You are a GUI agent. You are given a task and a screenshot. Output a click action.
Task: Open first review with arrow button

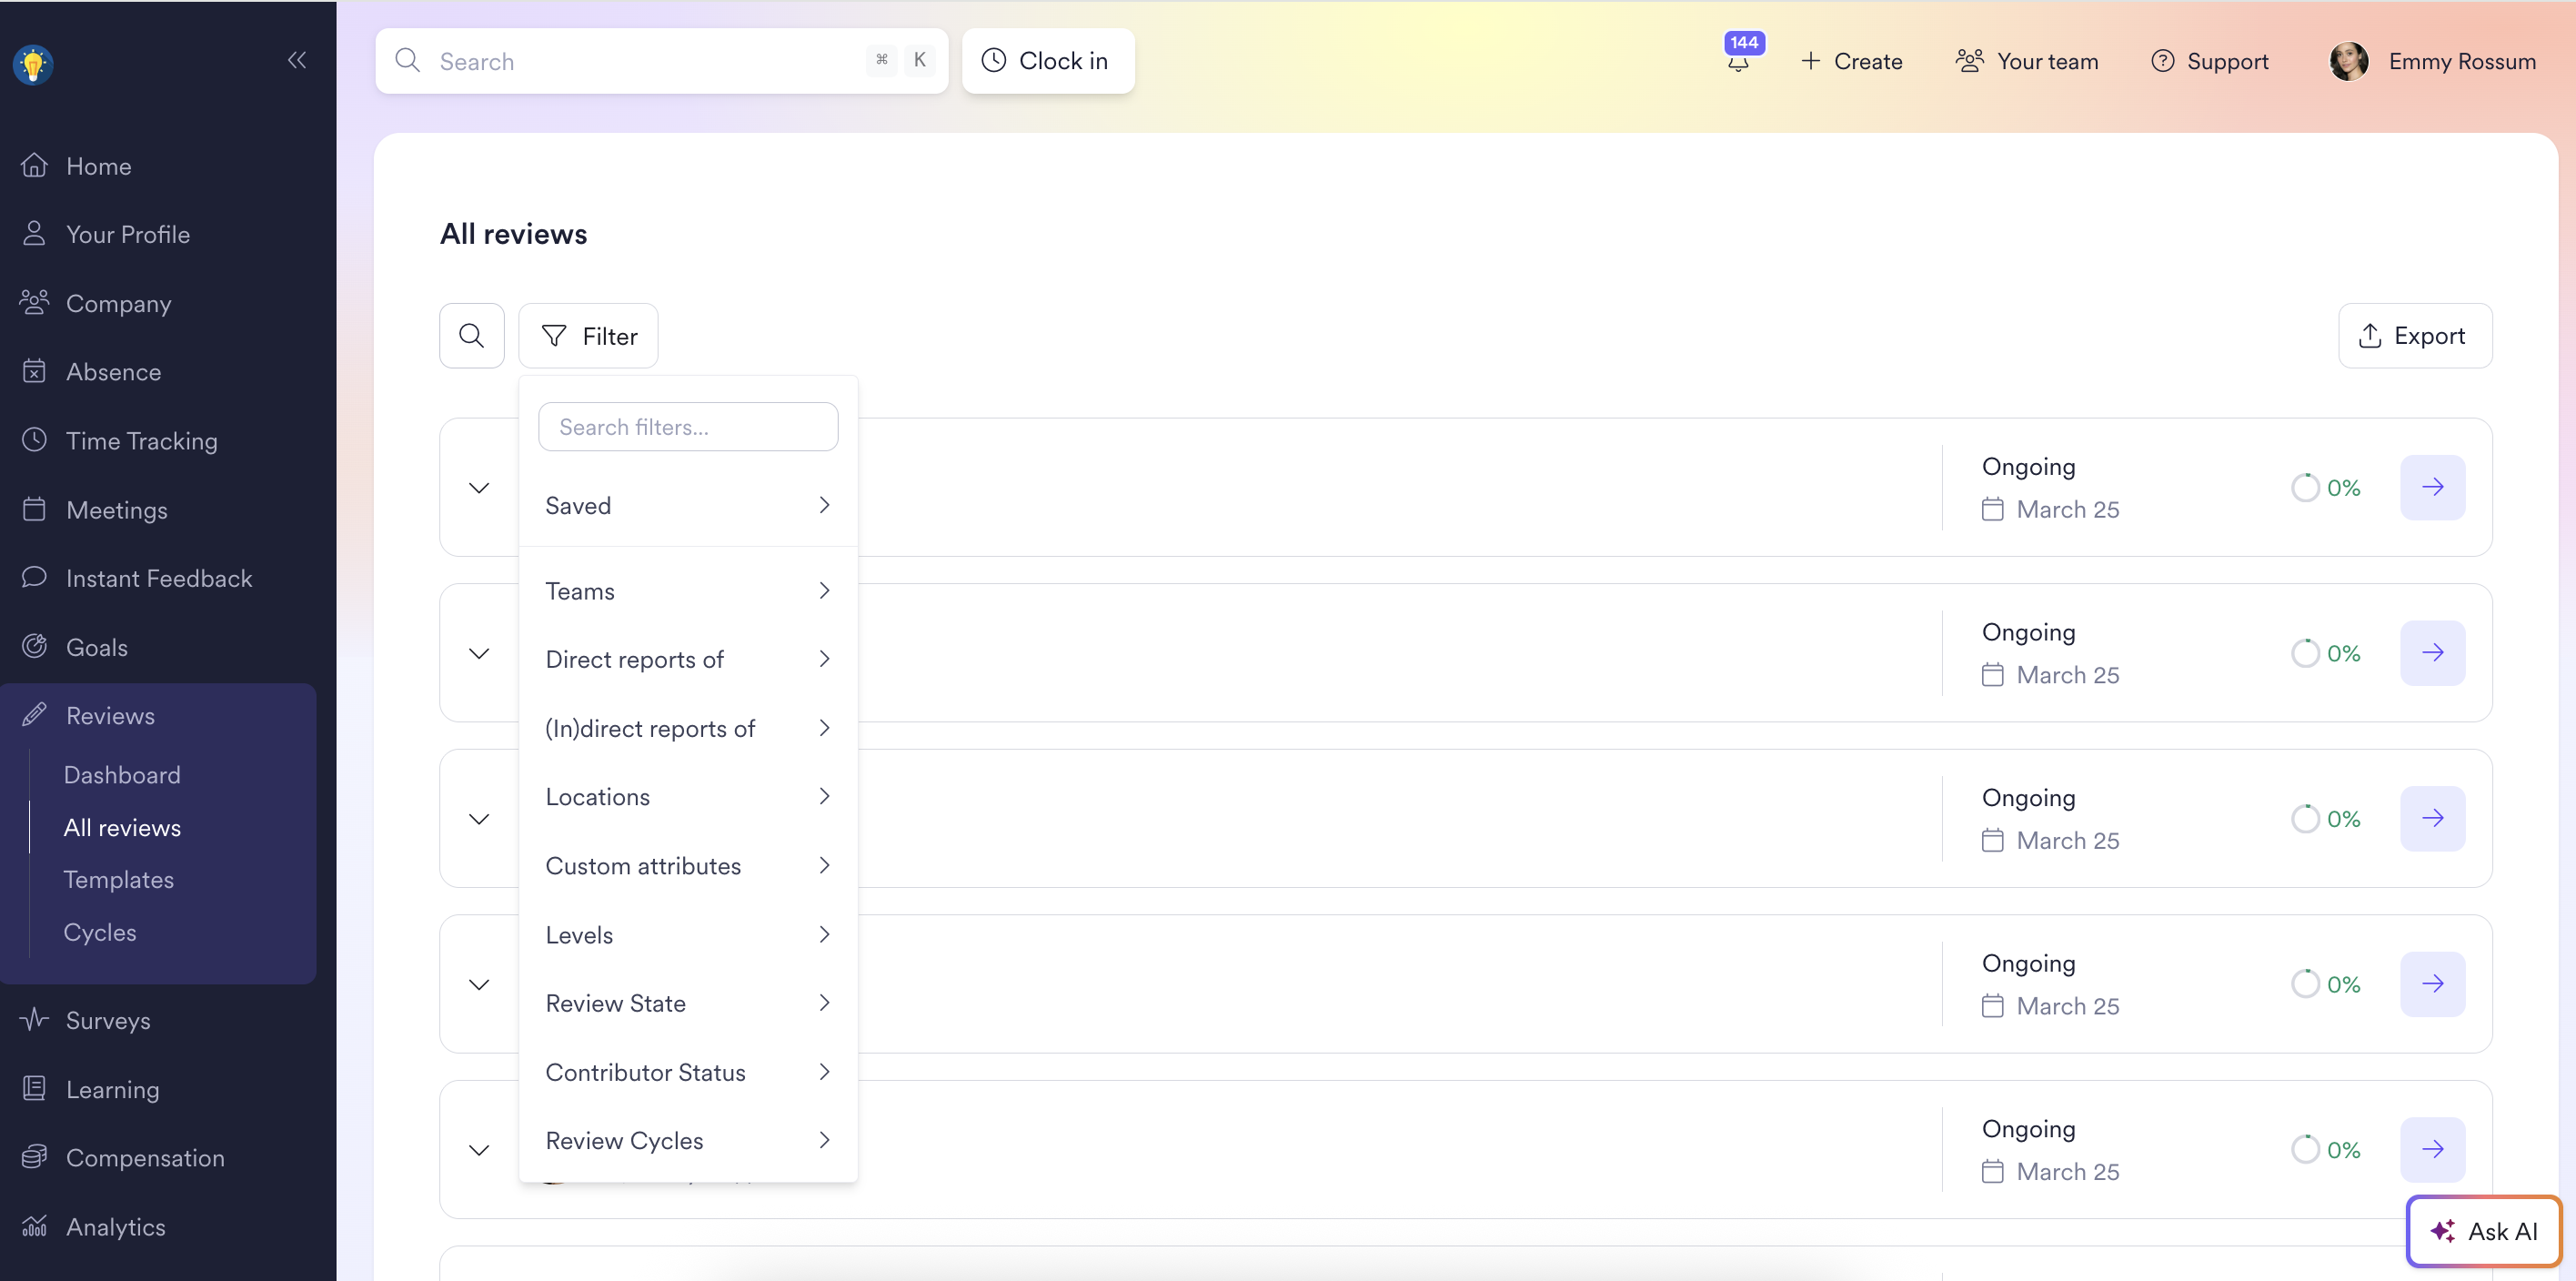pyautogui.click(x=2432, y=487)
